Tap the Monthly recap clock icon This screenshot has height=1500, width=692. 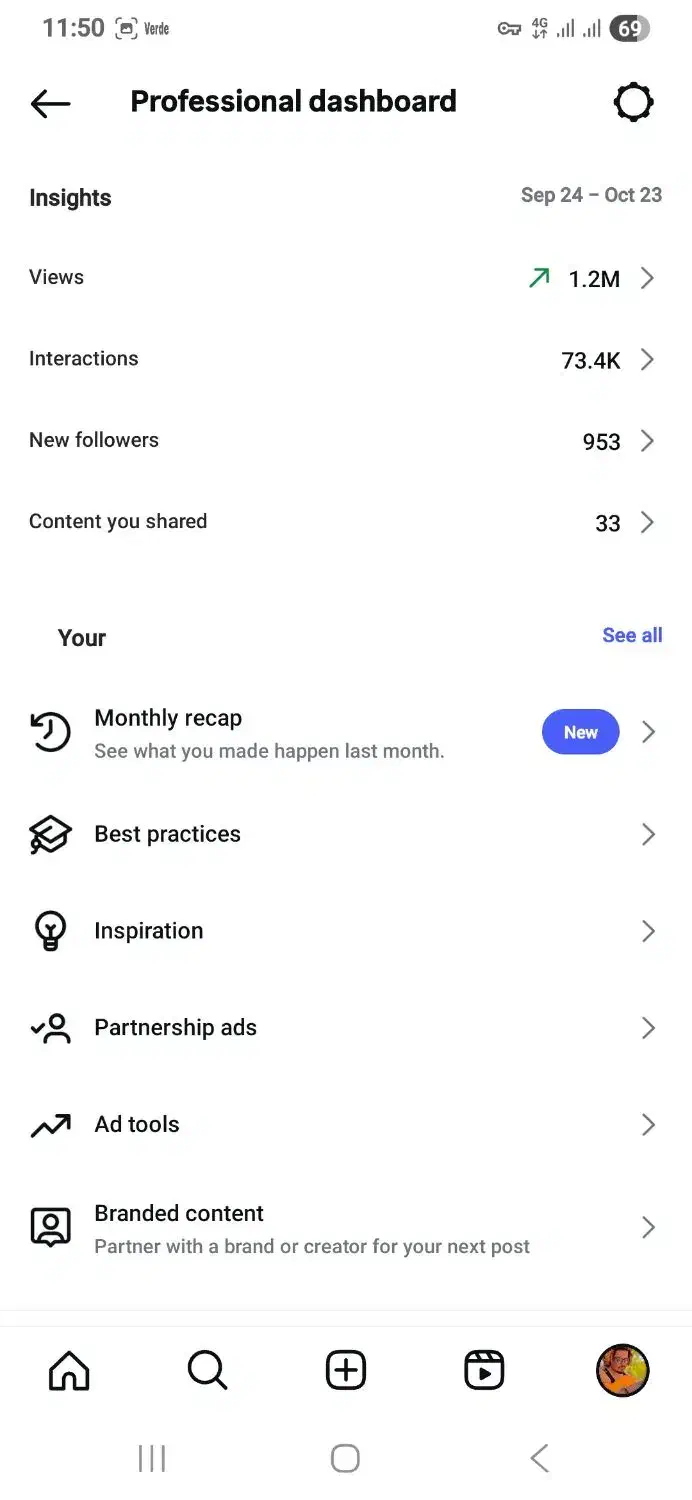click(50, 732)
